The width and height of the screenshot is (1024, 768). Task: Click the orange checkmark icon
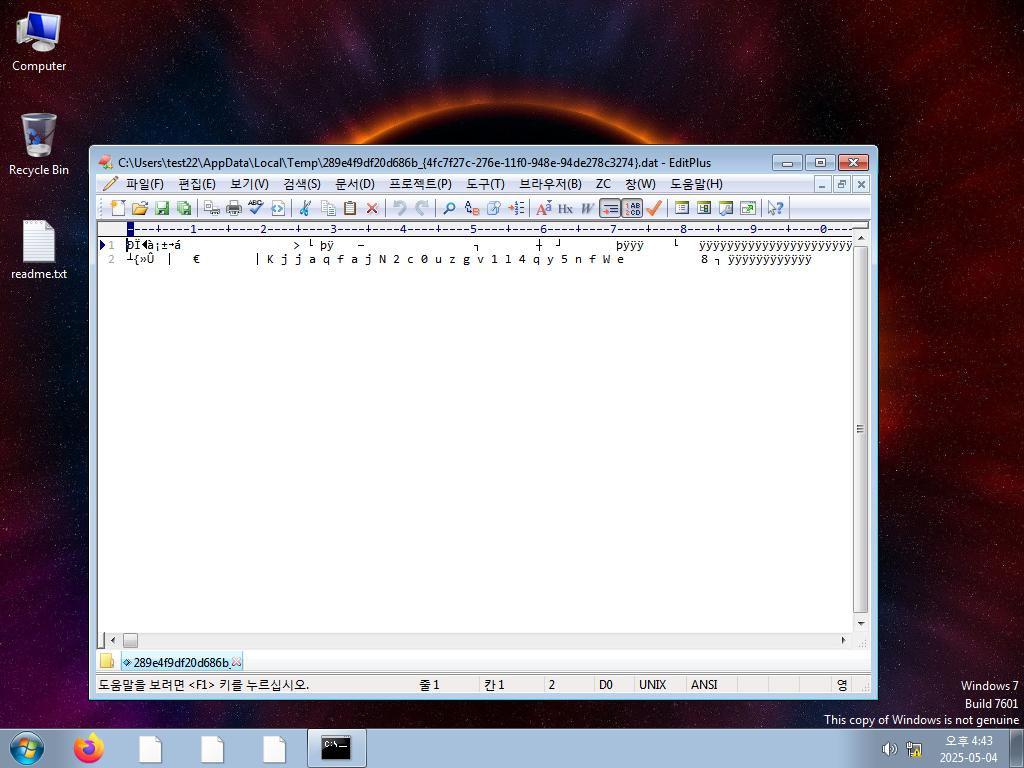pos(654,208)
